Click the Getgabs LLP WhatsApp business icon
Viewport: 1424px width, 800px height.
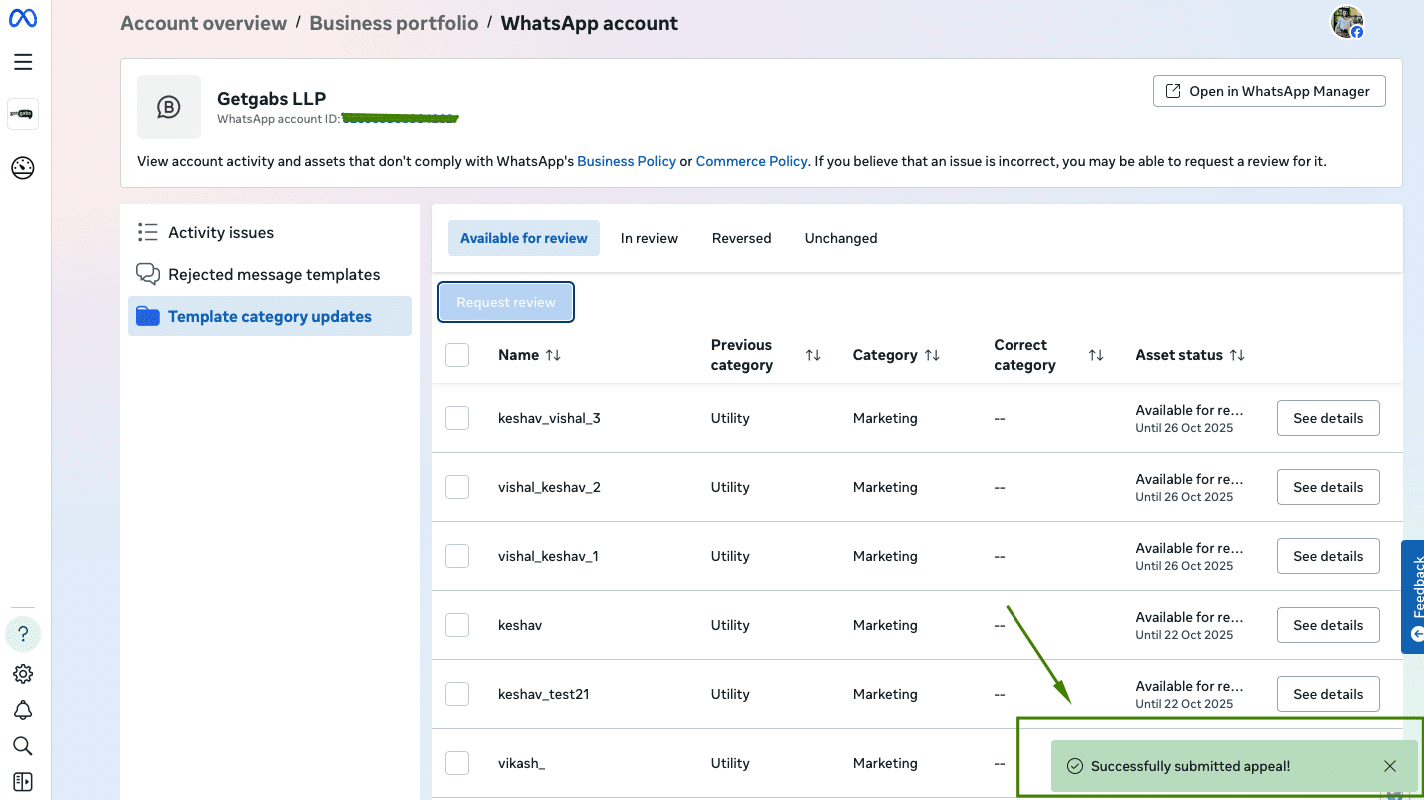[169, 107]
